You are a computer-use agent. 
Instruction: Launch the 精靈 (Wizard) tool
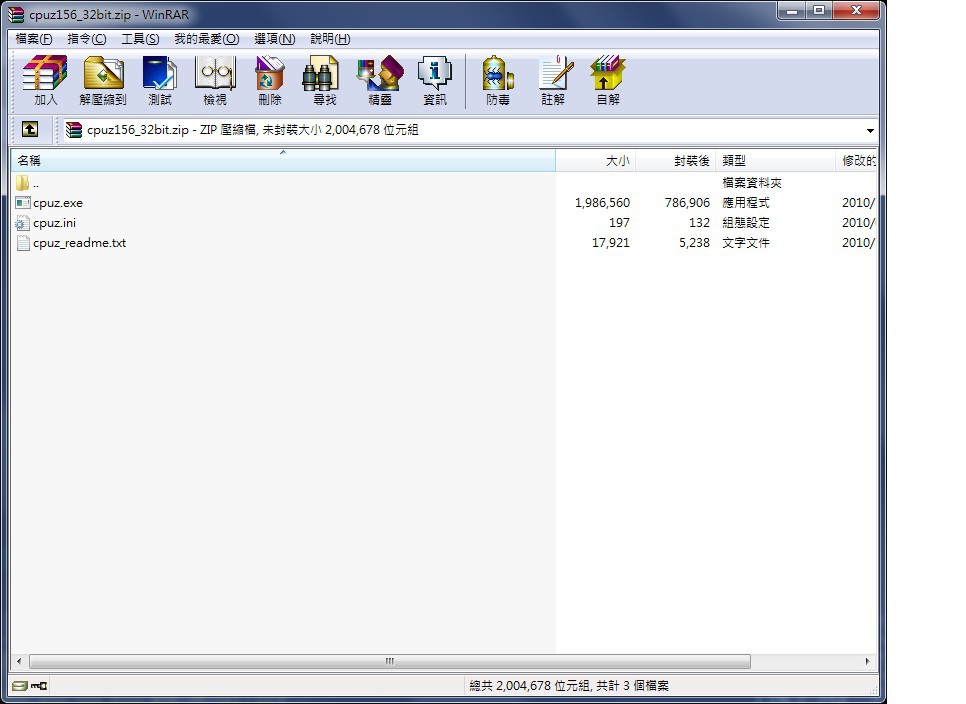(x=380, y=80)
